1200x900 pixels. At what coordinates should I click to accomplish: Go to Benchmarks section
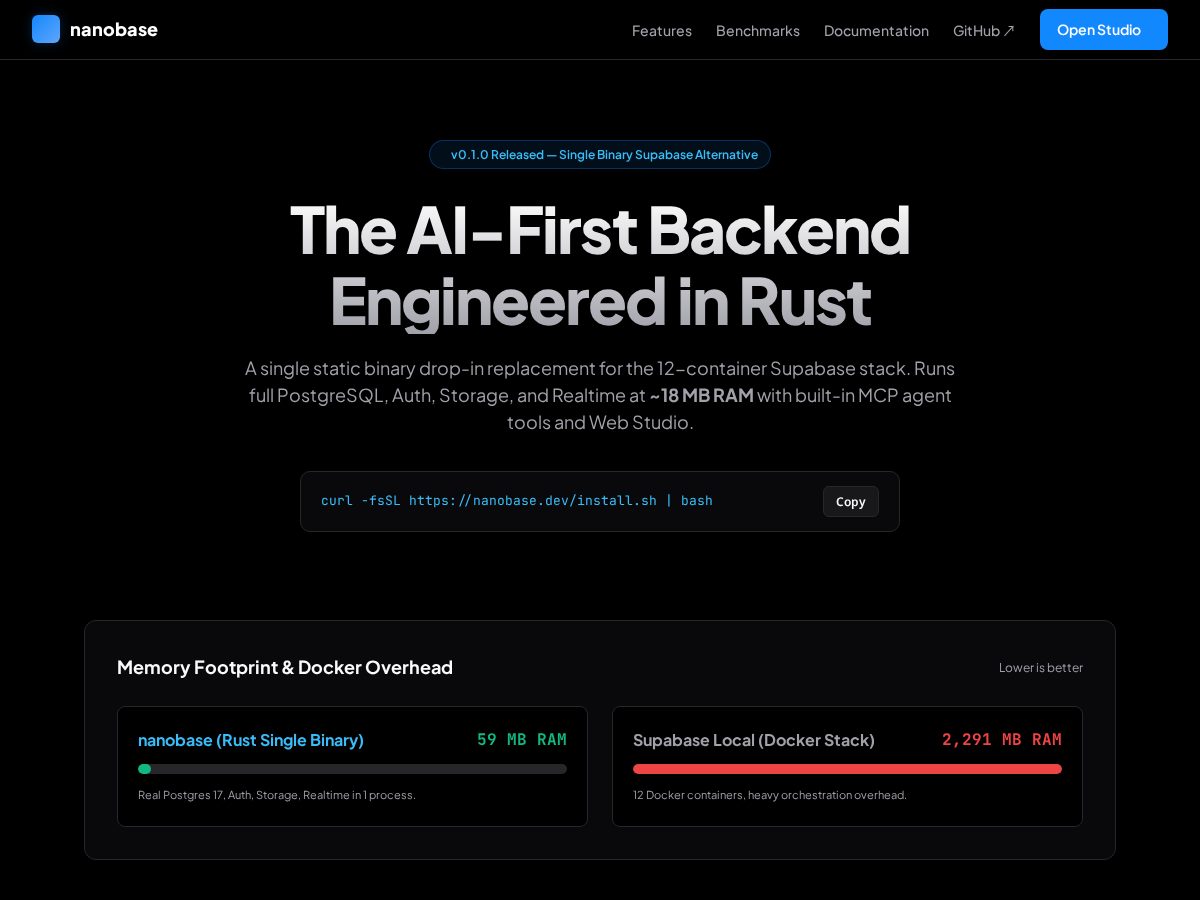point(758,31)
